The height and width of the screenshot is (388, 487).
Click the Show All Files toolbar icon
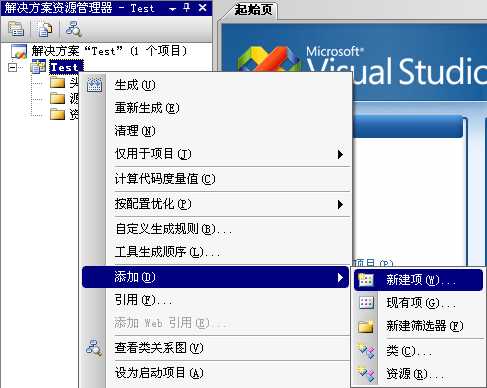pyautogui.click(x=45, y=29)
